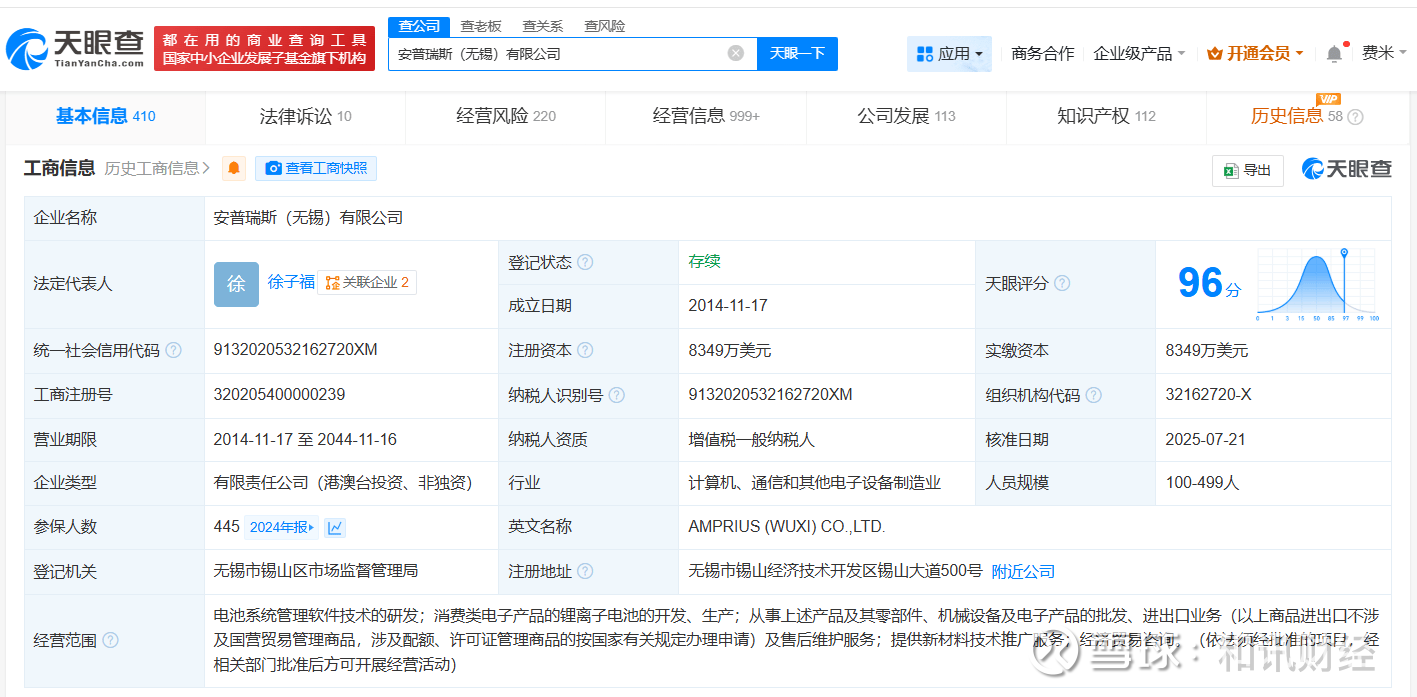
Task: Open the 费米 user menu
Action: 1384,53
